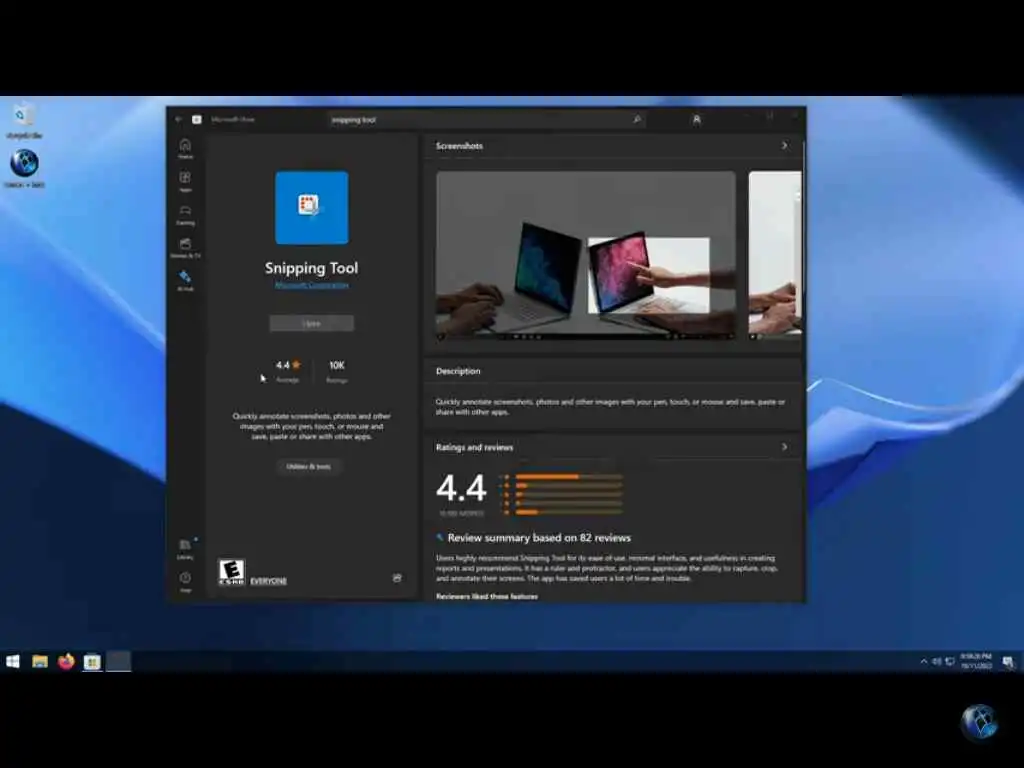
Task: Click the Open button for Snipping Tool
Action: (312, 323)
